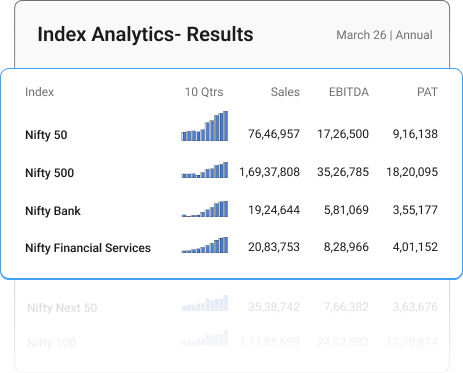Click the Nifty 100 EBITDA value 24,92,882

343,342
